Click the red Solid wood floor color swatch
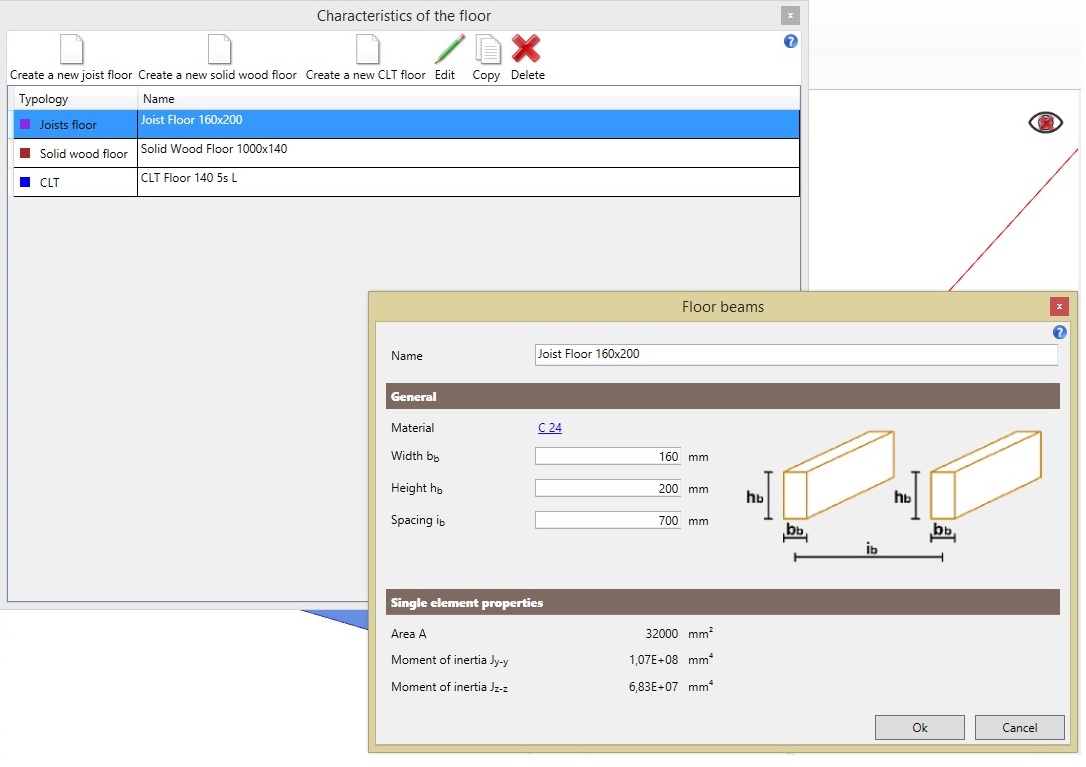This screenshot has height=767, width=1086. (x=25, y=153)
